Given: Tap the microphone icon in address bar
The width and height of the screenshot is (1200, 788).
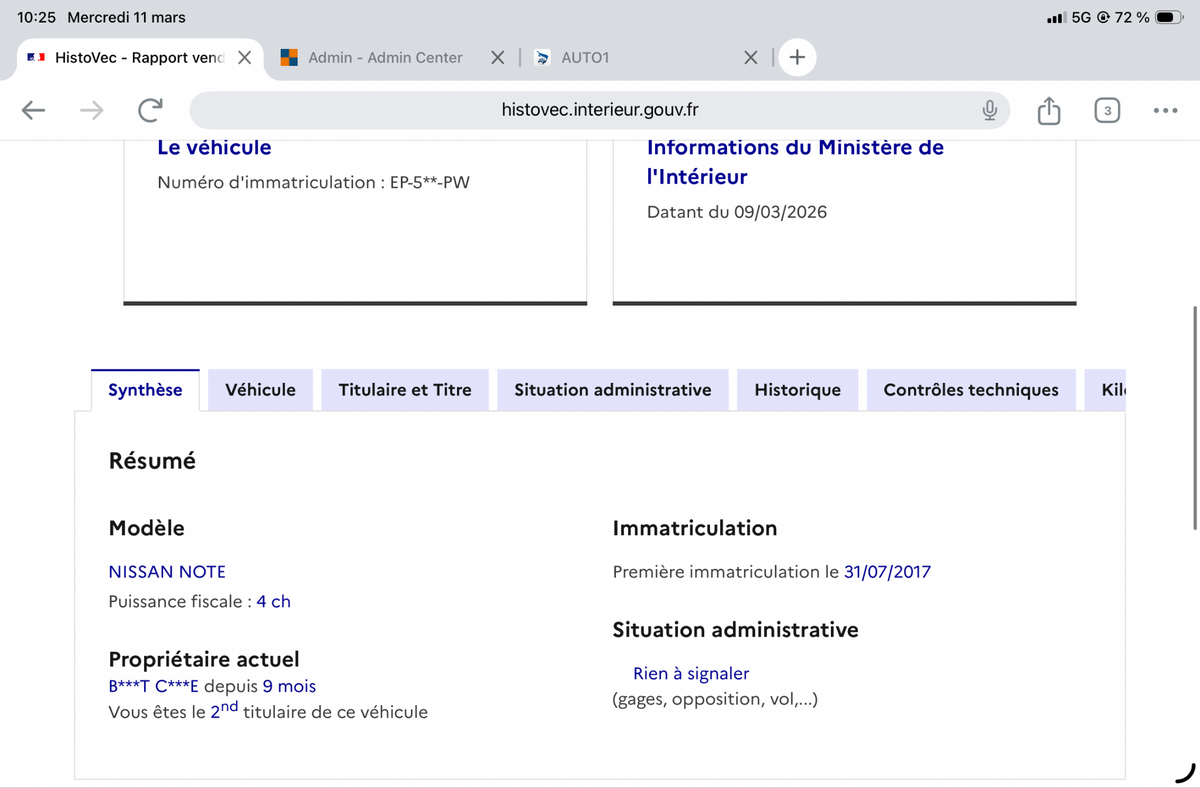Looking at the screenshot, I should click(x=989, y=110).
